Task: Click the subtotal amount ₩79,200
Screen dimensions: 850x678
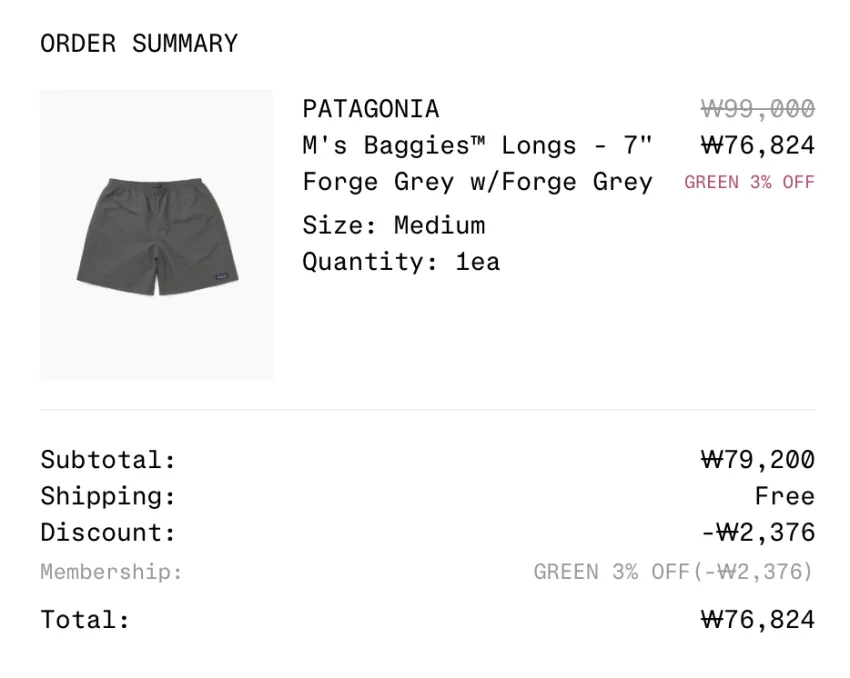Action: (758, 460)
